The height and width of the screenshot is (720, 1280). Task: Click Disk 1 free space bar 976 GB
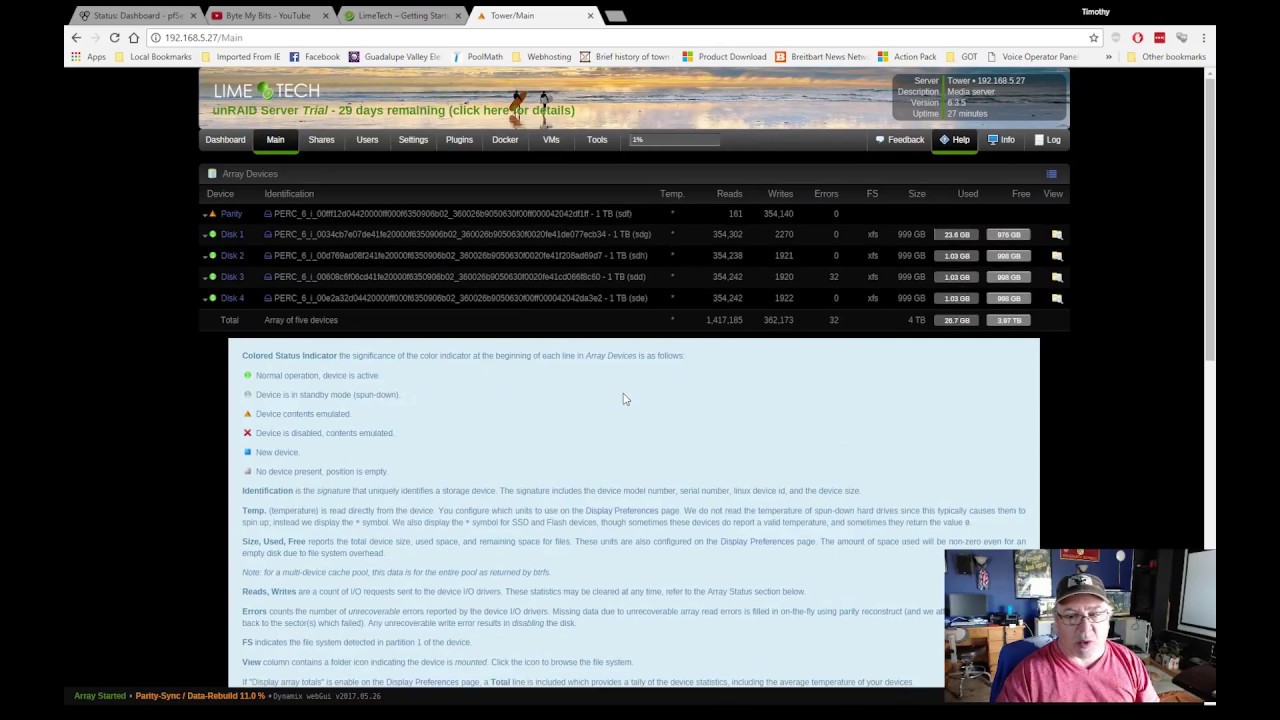coord(1008,235)
